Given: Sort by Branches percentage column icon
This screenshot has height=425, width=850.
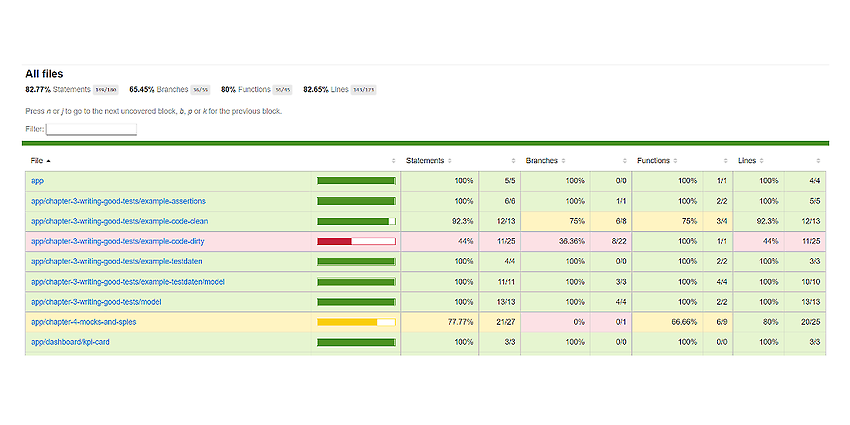Looking at the screenshot, I should pyautogui.click(x=563, y=161).
